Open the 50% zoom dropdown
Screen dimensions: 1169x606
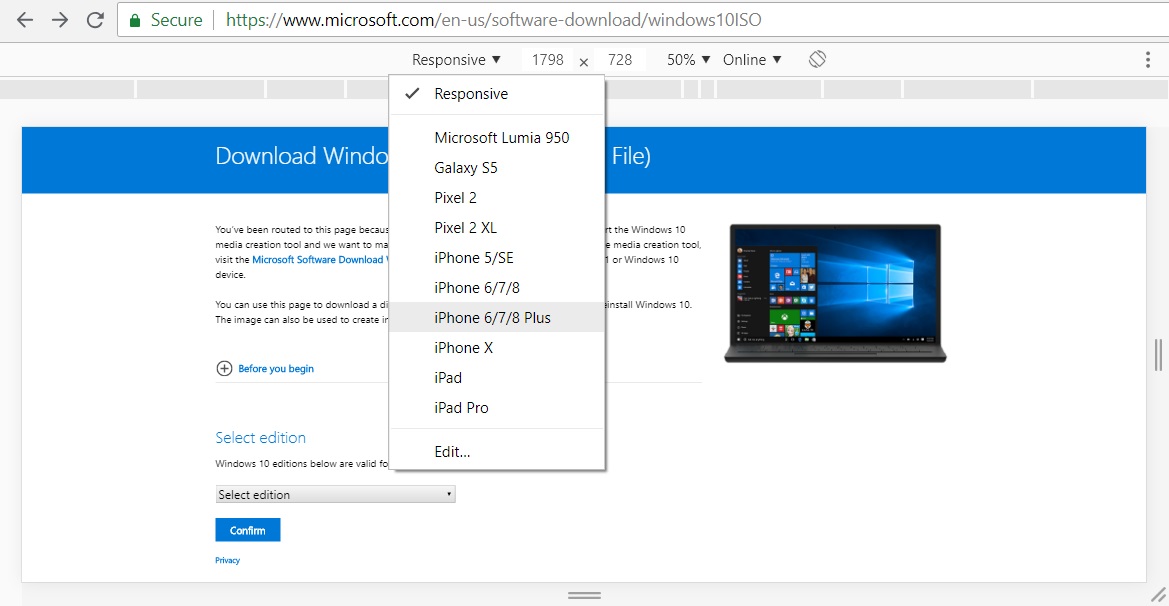688,60
